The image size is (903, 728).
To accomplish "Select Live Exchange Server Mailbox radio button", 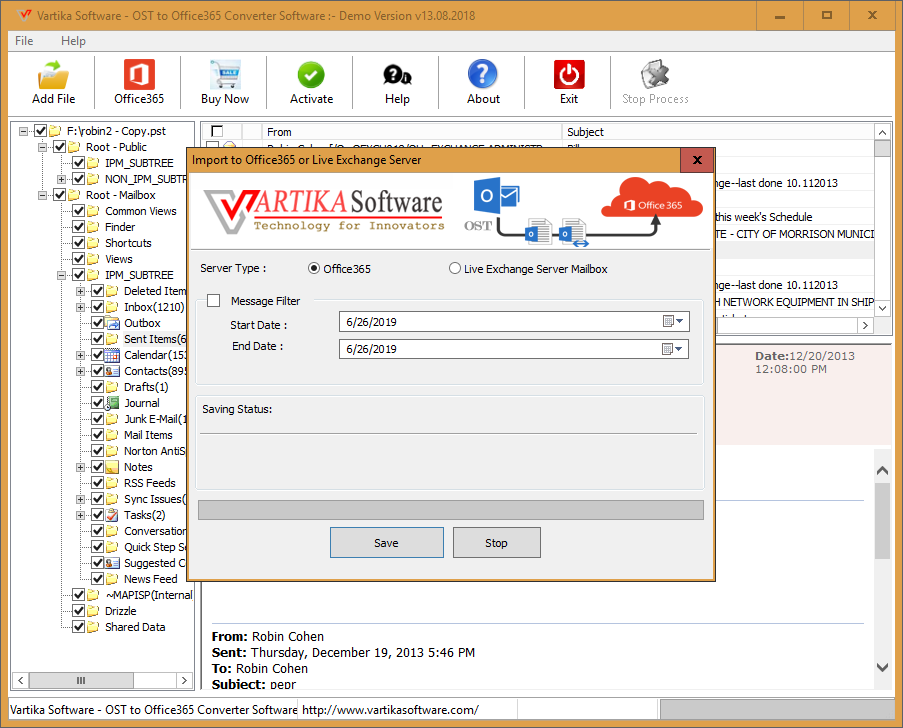I will pos(455,268).
